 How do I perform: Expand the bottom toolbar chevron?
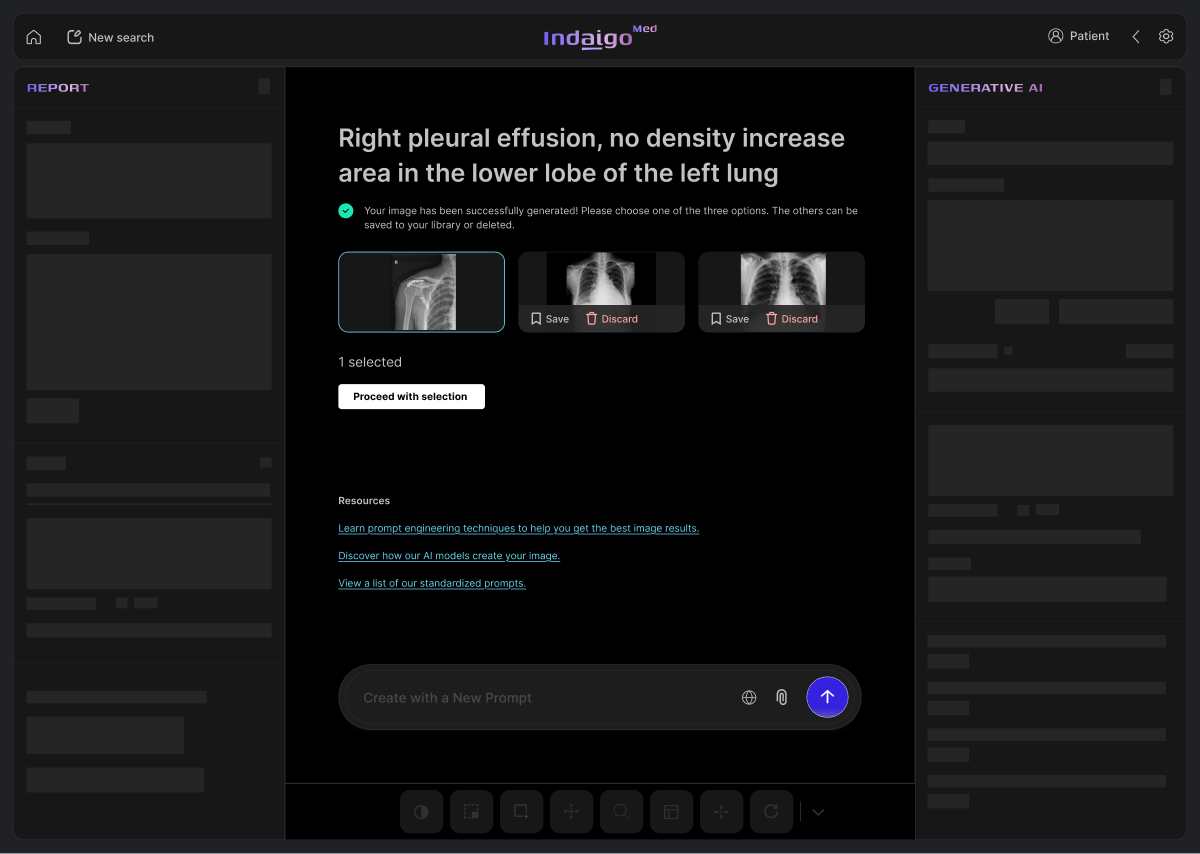tap(818, 812)
